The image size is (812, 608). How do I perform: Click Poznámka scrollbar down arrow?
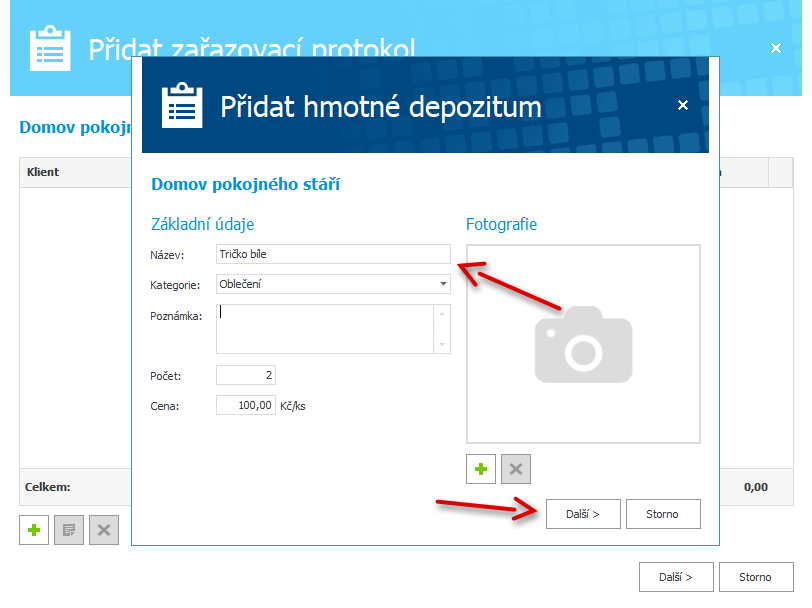point(442,344)
